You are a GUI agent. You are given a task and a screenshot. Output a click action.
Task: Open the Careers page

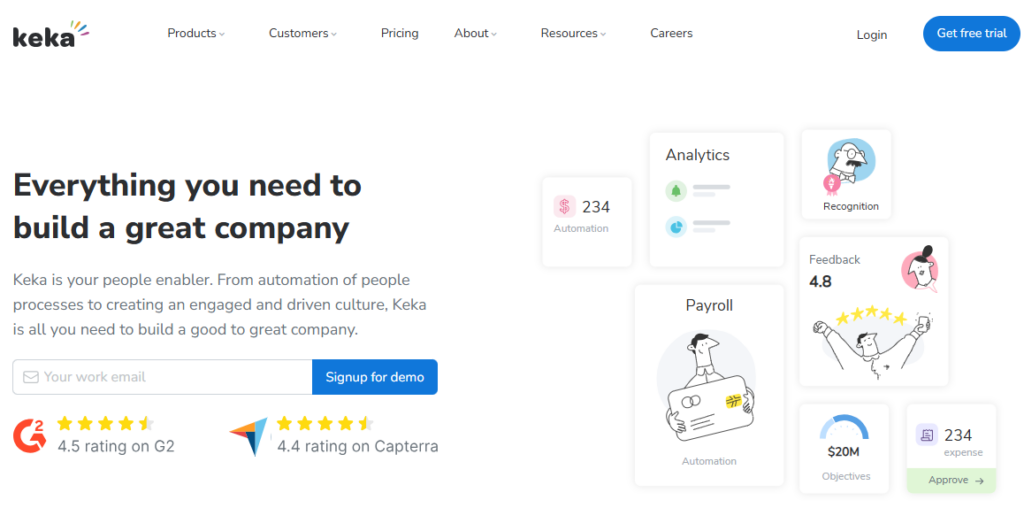[671, 33]
